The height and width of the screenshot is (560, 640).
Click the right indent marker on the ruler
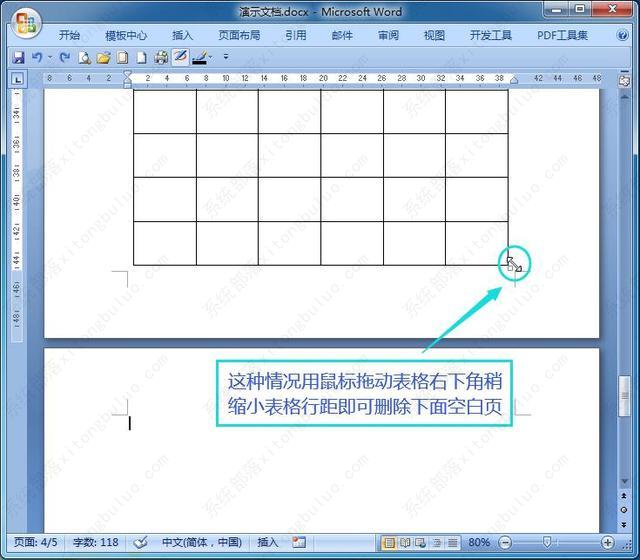(514, 80)
